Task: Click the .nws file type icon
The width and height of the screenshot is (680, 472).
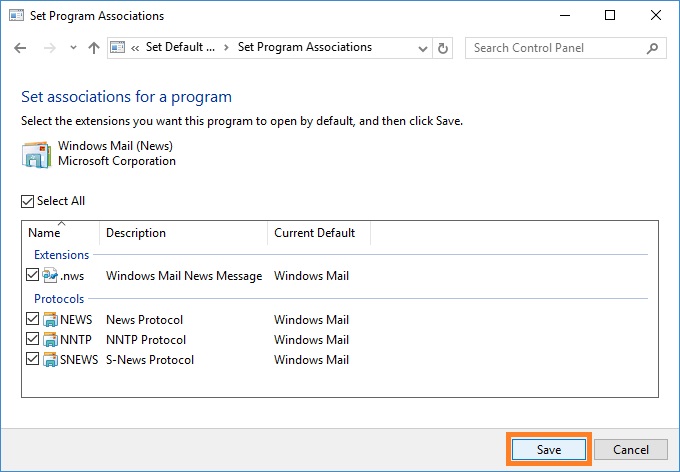Action: [50, 275]
